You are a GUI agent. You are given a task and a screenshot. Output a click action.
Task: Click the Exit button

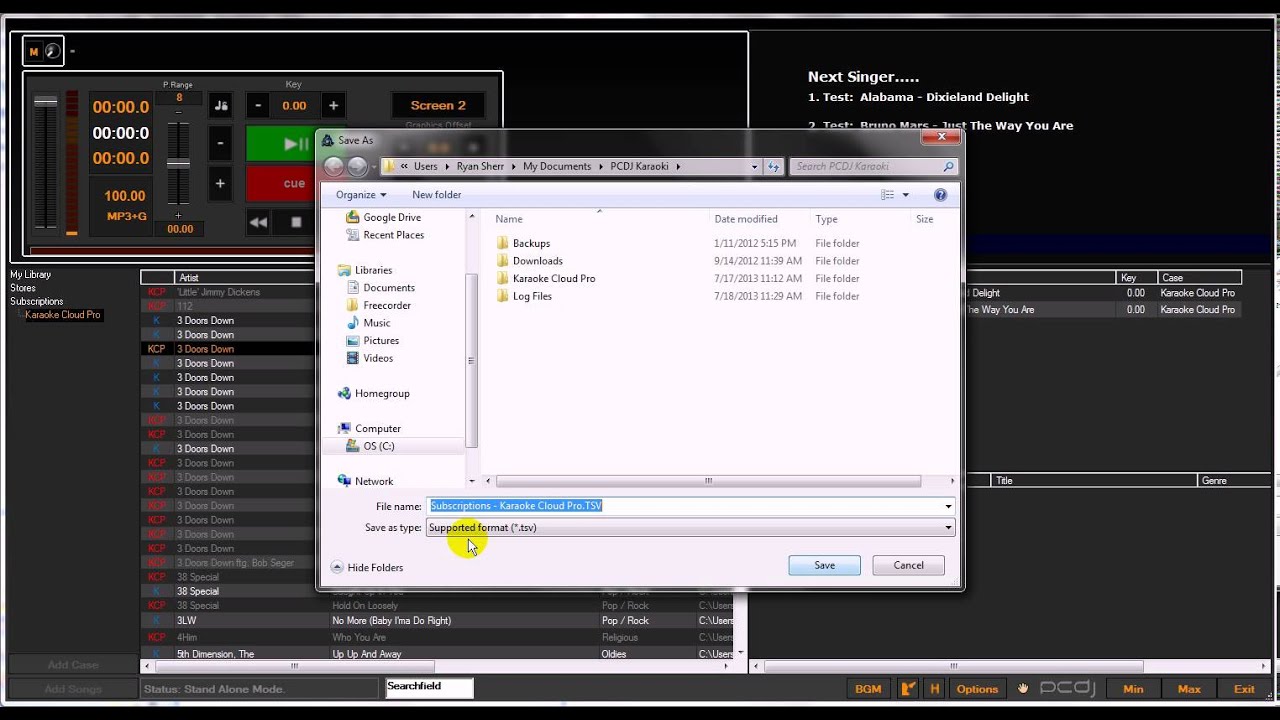pos(1244,689)
